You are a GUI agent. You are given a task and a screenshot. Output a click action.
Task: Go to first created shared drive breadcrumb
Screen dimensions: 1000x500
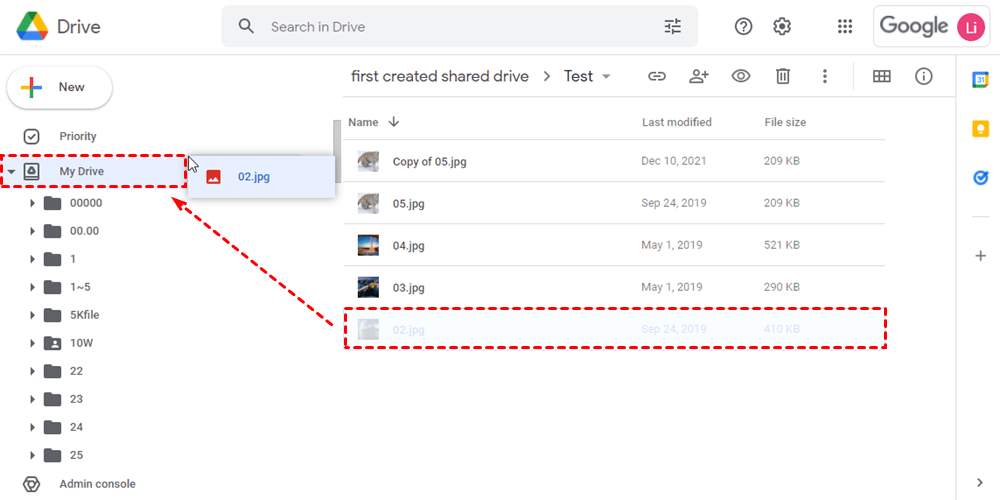(440, 76)
